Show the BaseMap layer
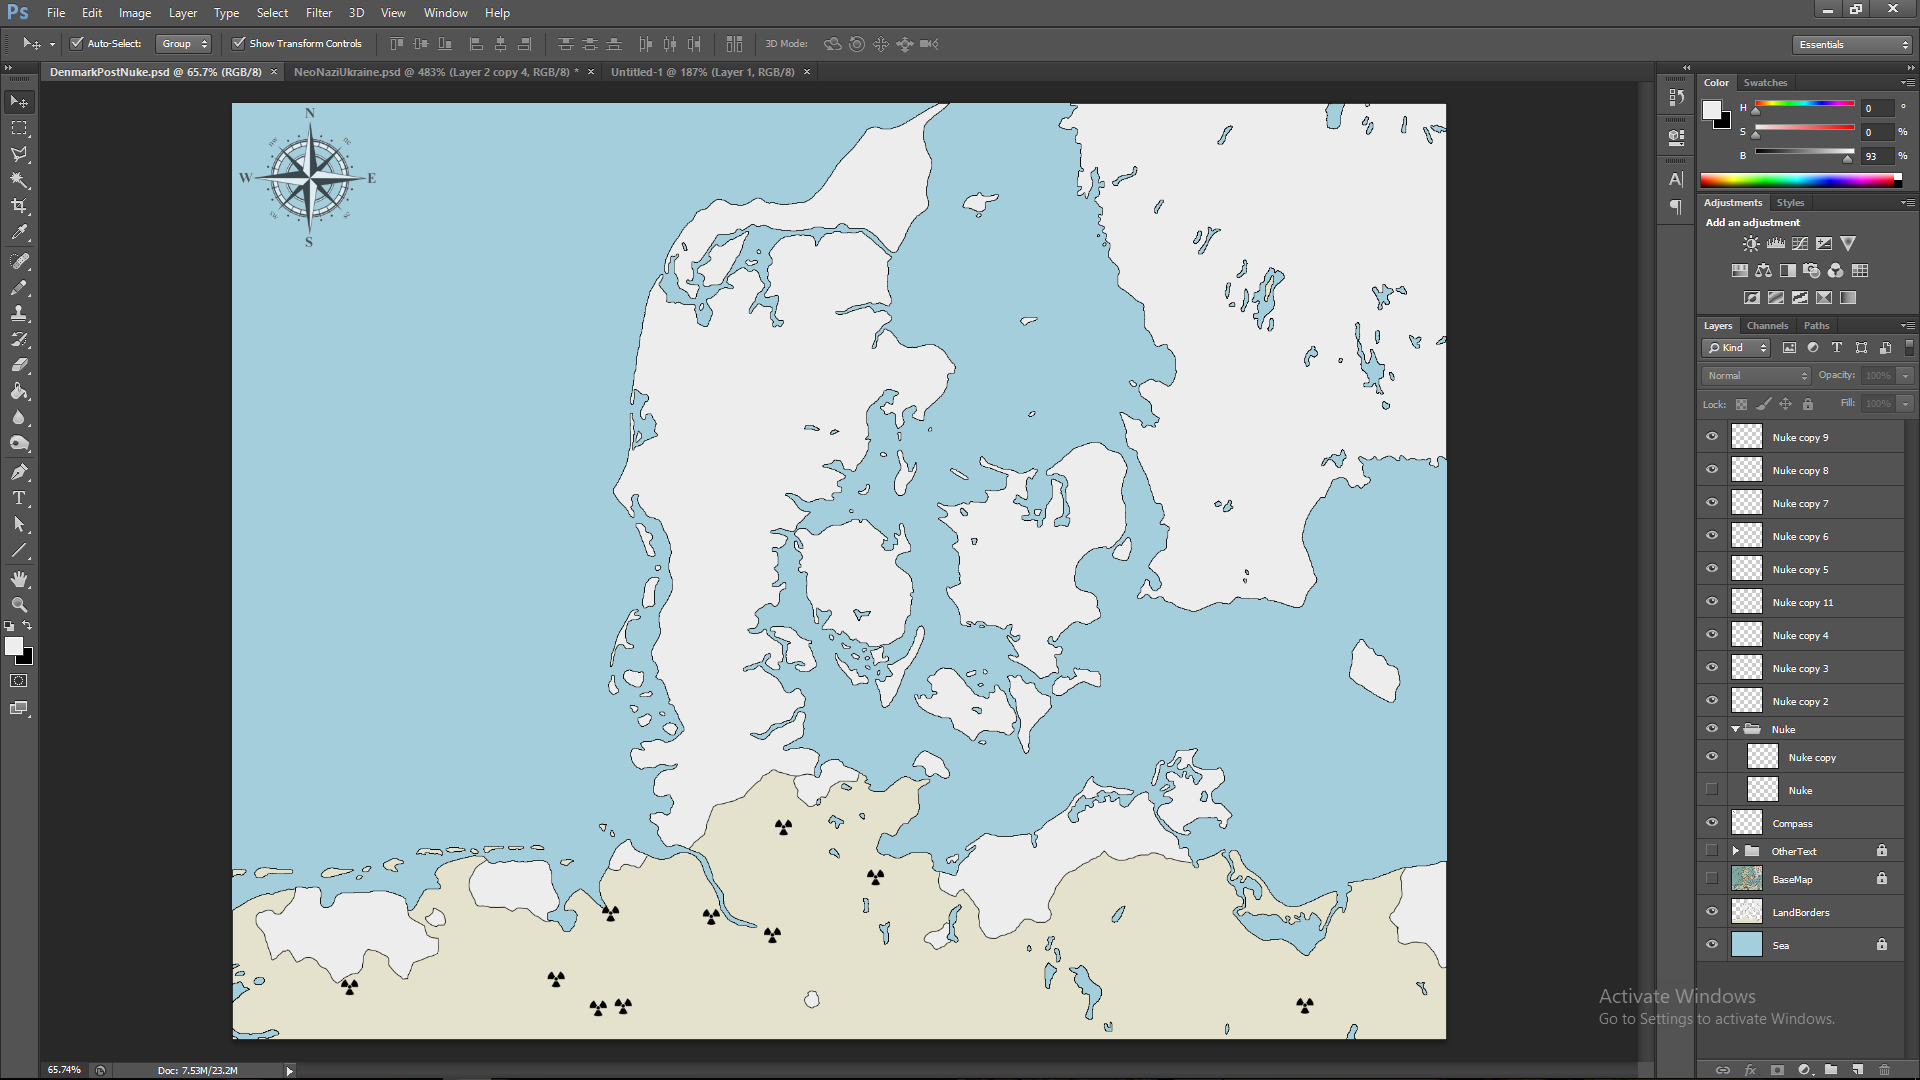 pos(1712,879)
